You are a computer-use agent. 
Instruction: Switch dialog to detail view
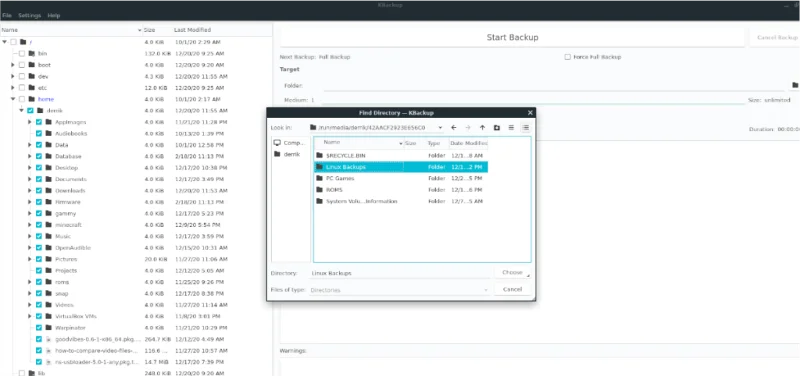526,128
